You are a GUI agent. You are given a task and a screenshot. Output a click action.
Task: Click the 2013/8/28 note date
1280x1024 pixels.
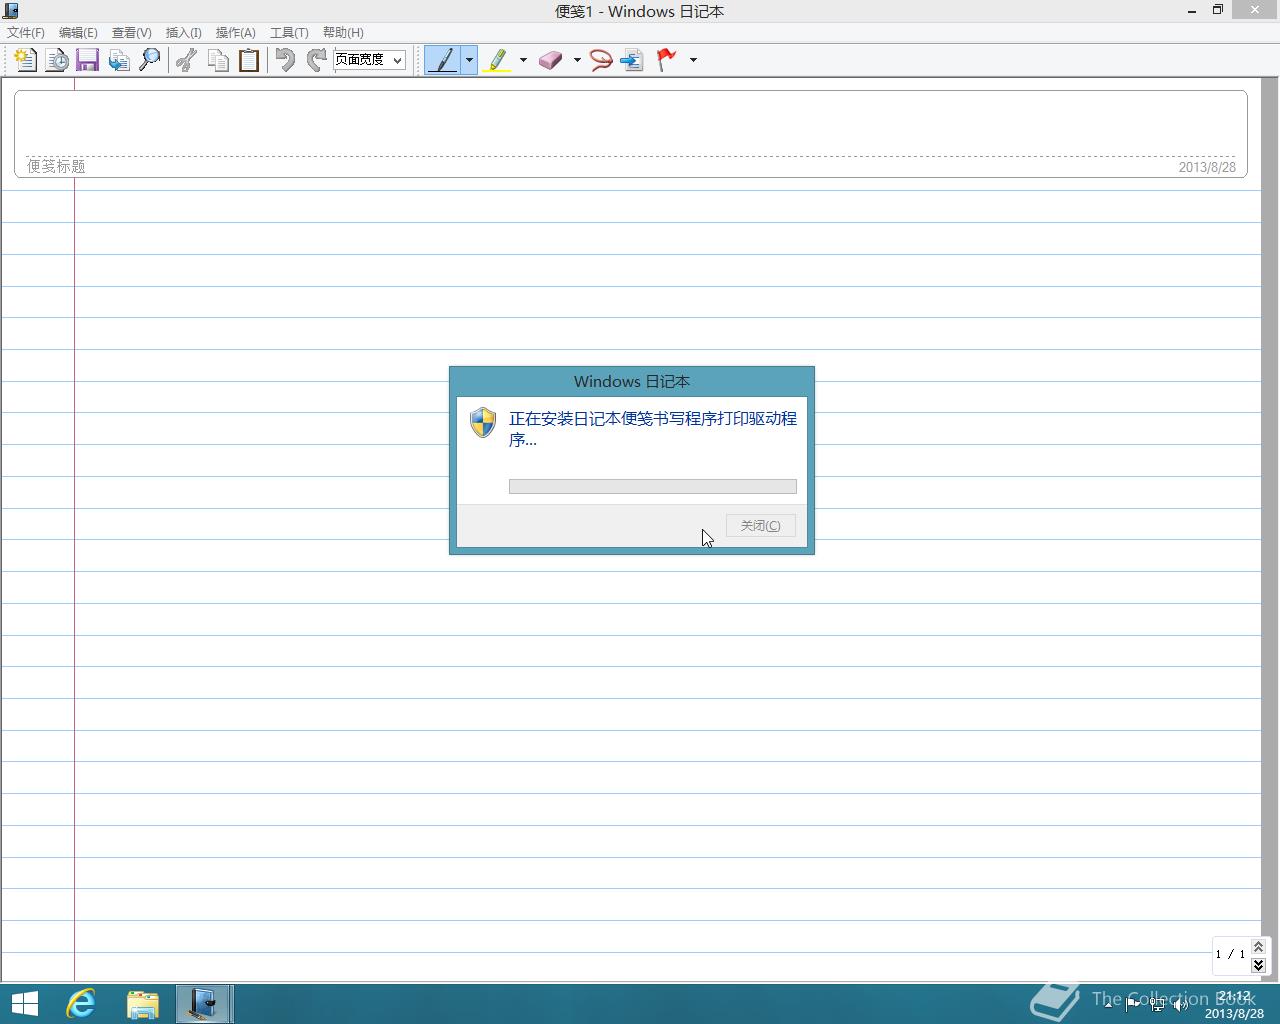(1207, 168)
